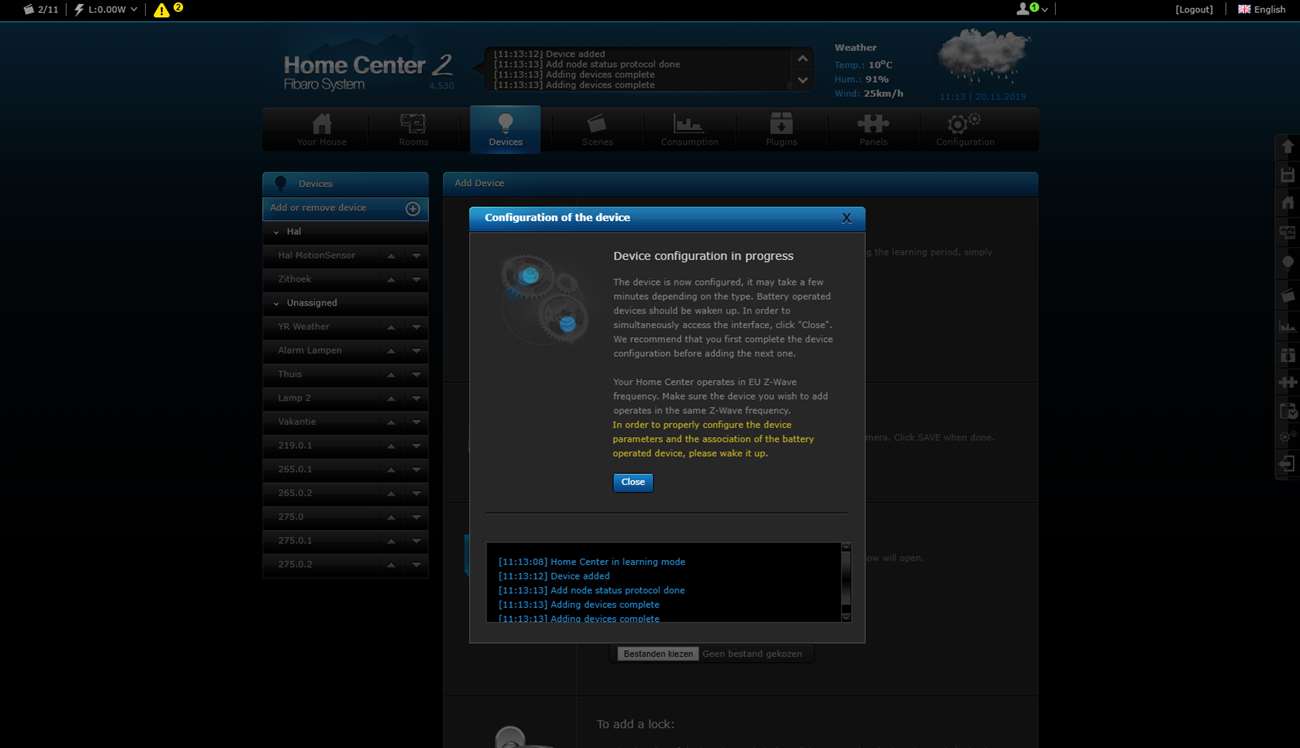Click the Logout link in top bar

point(1194,9)
